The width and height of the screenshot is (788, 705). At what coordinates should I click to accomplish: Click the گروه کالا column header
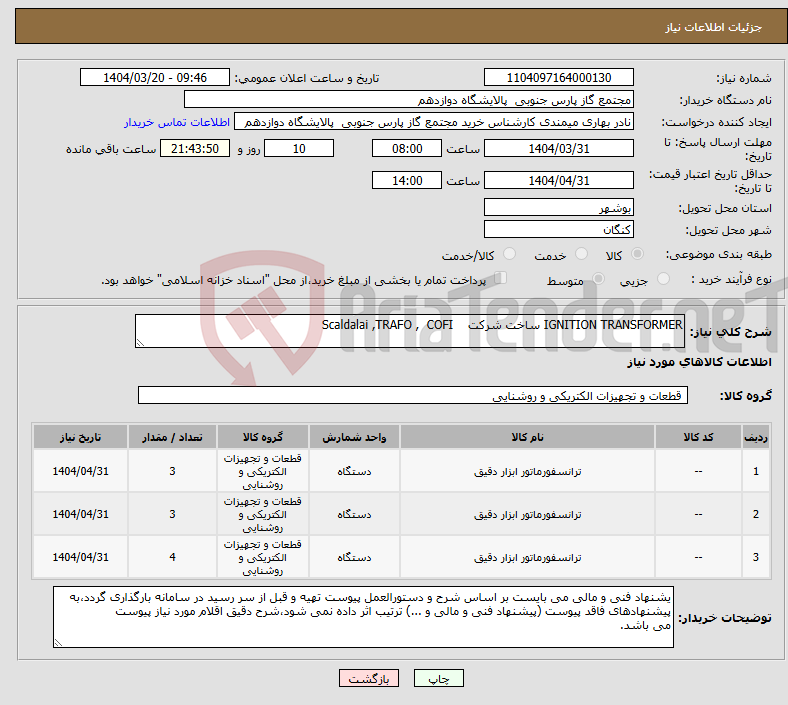263,437
